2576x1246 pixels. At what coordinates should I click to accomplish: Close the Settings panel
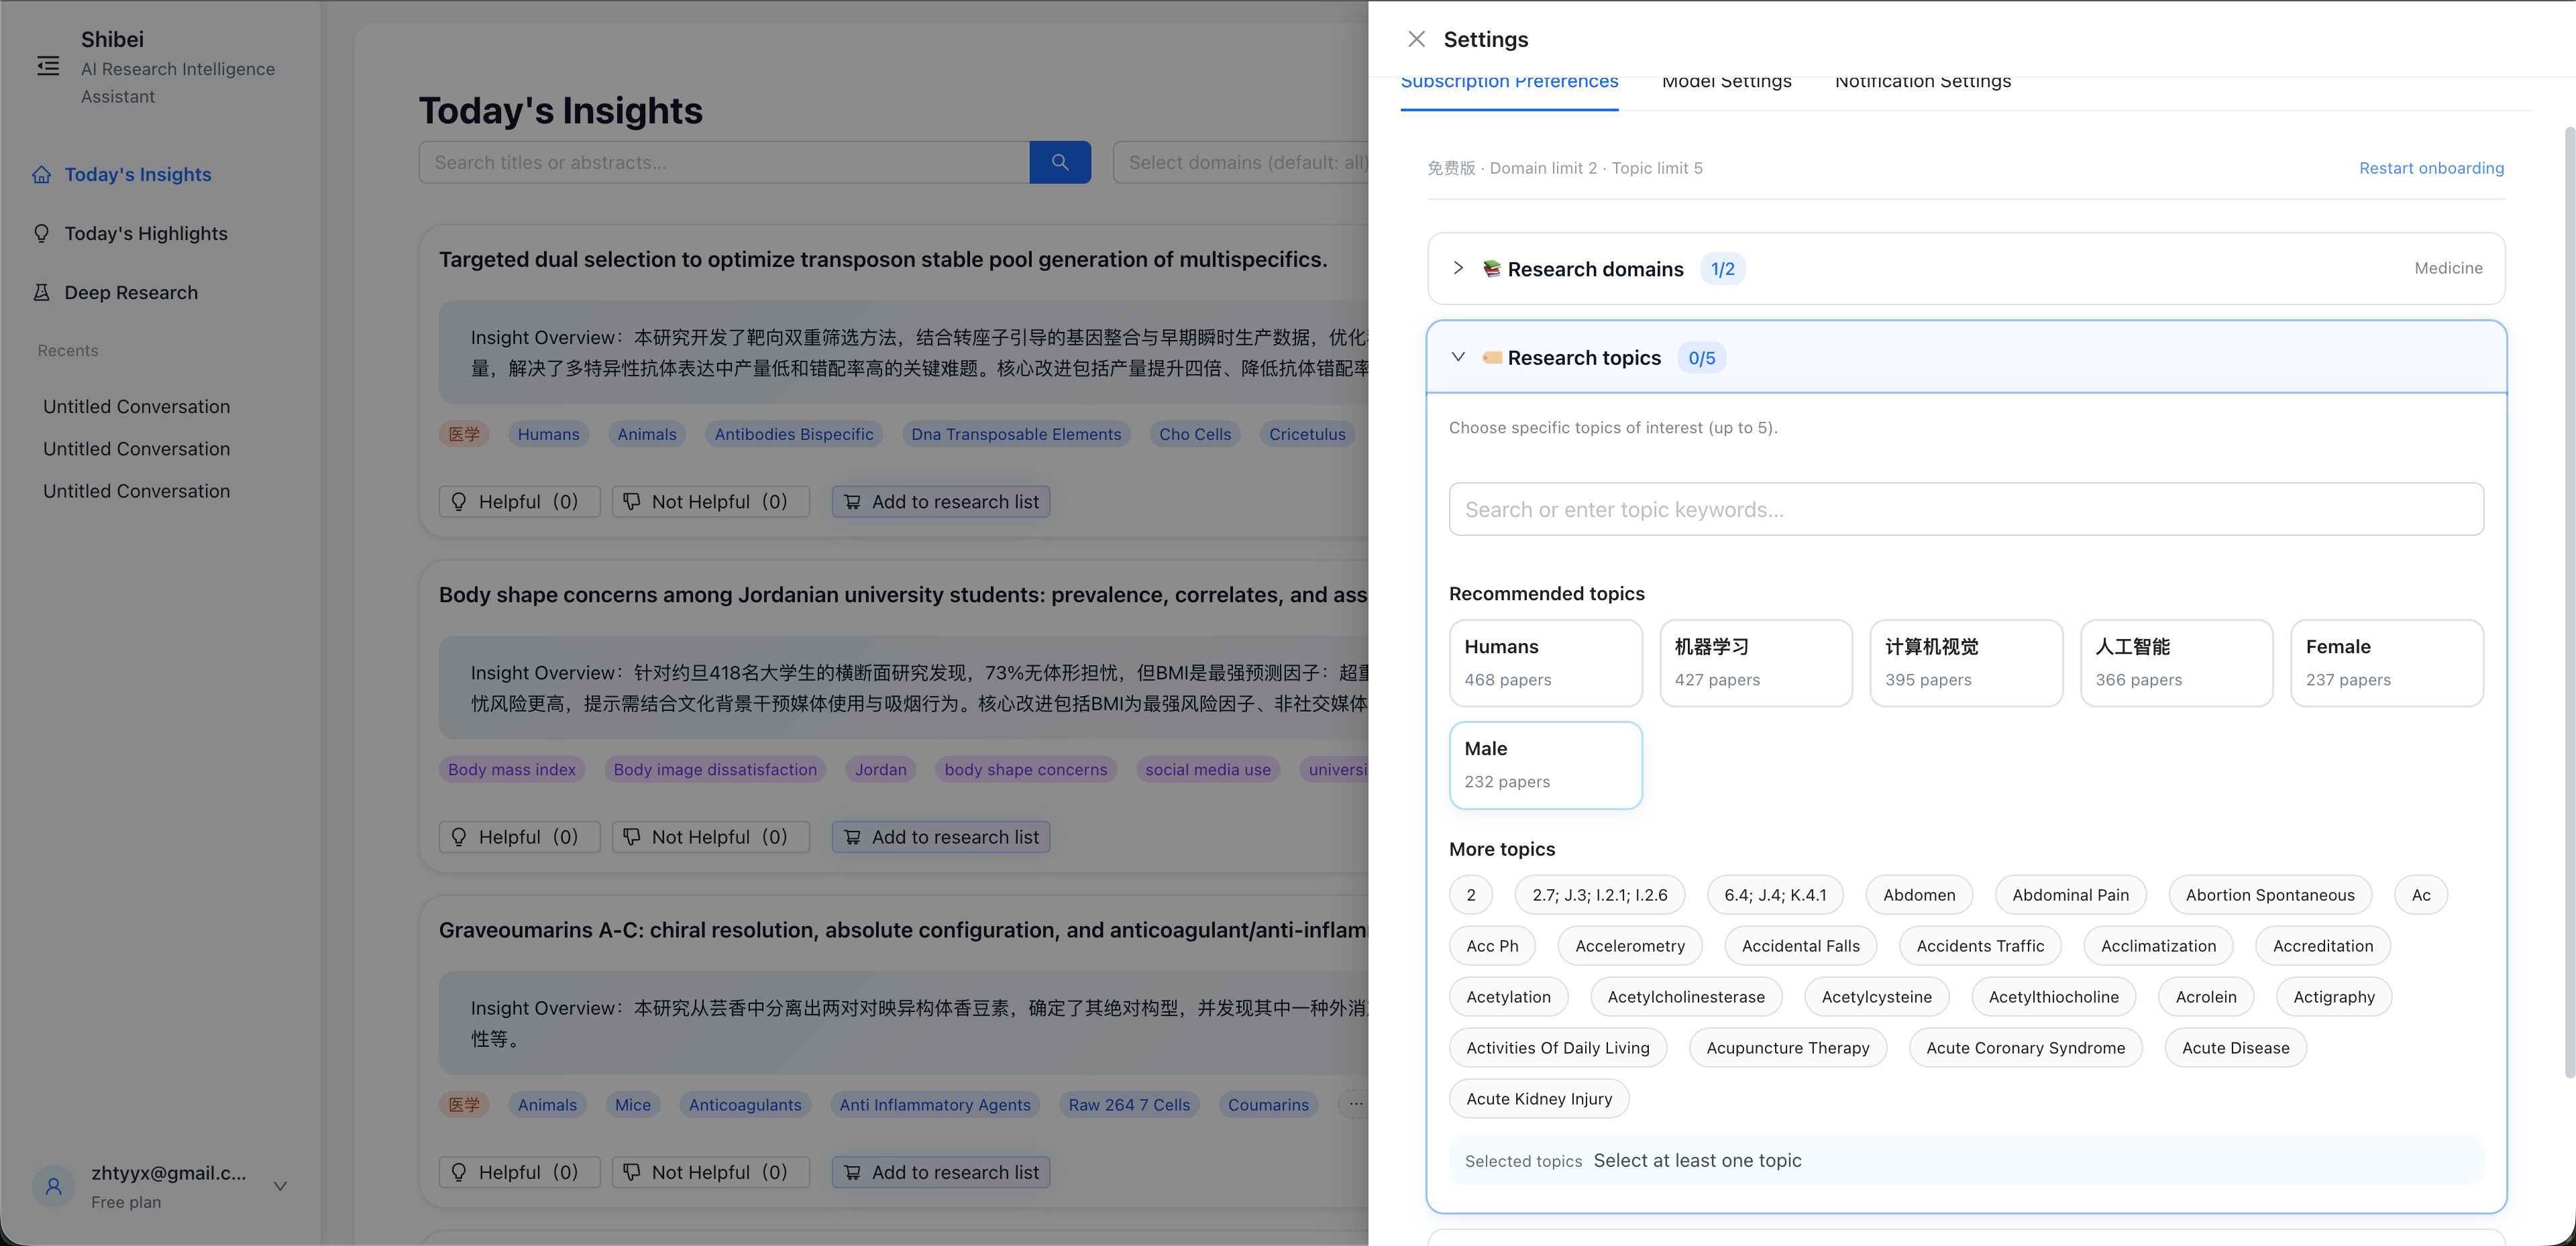[x=1416, y=39]
